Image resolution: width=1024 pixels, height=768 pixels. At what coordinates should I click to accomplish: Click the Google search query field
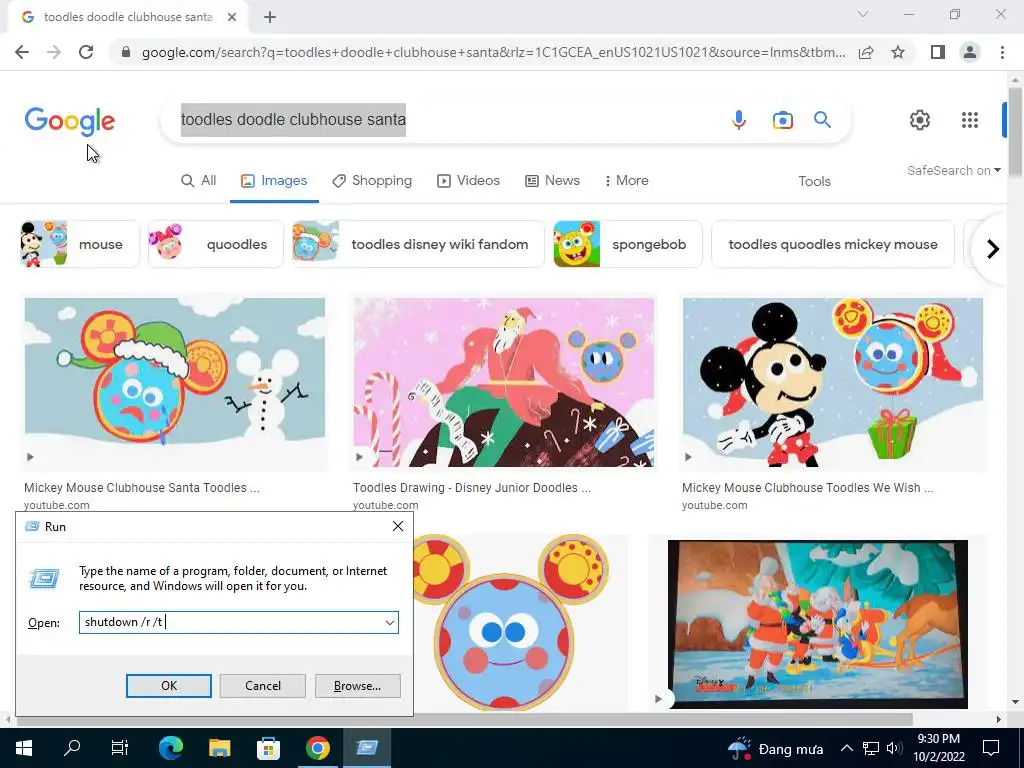[444, 120]
